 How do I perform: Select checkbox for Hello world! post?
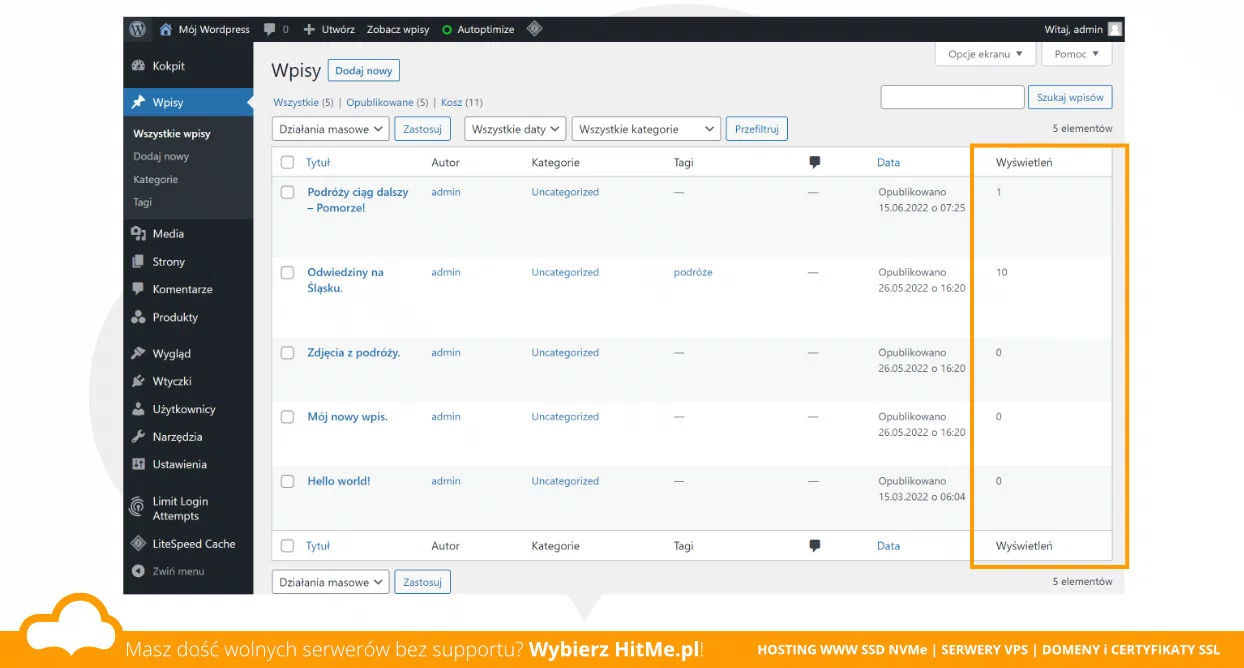[288, 481]
